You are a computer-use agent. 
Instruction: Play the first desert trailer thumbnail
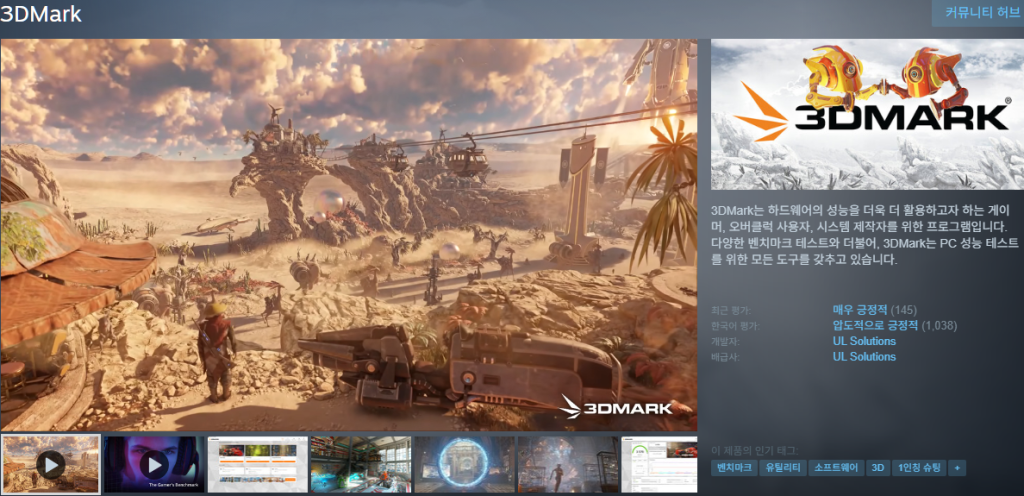pos(51,464)
